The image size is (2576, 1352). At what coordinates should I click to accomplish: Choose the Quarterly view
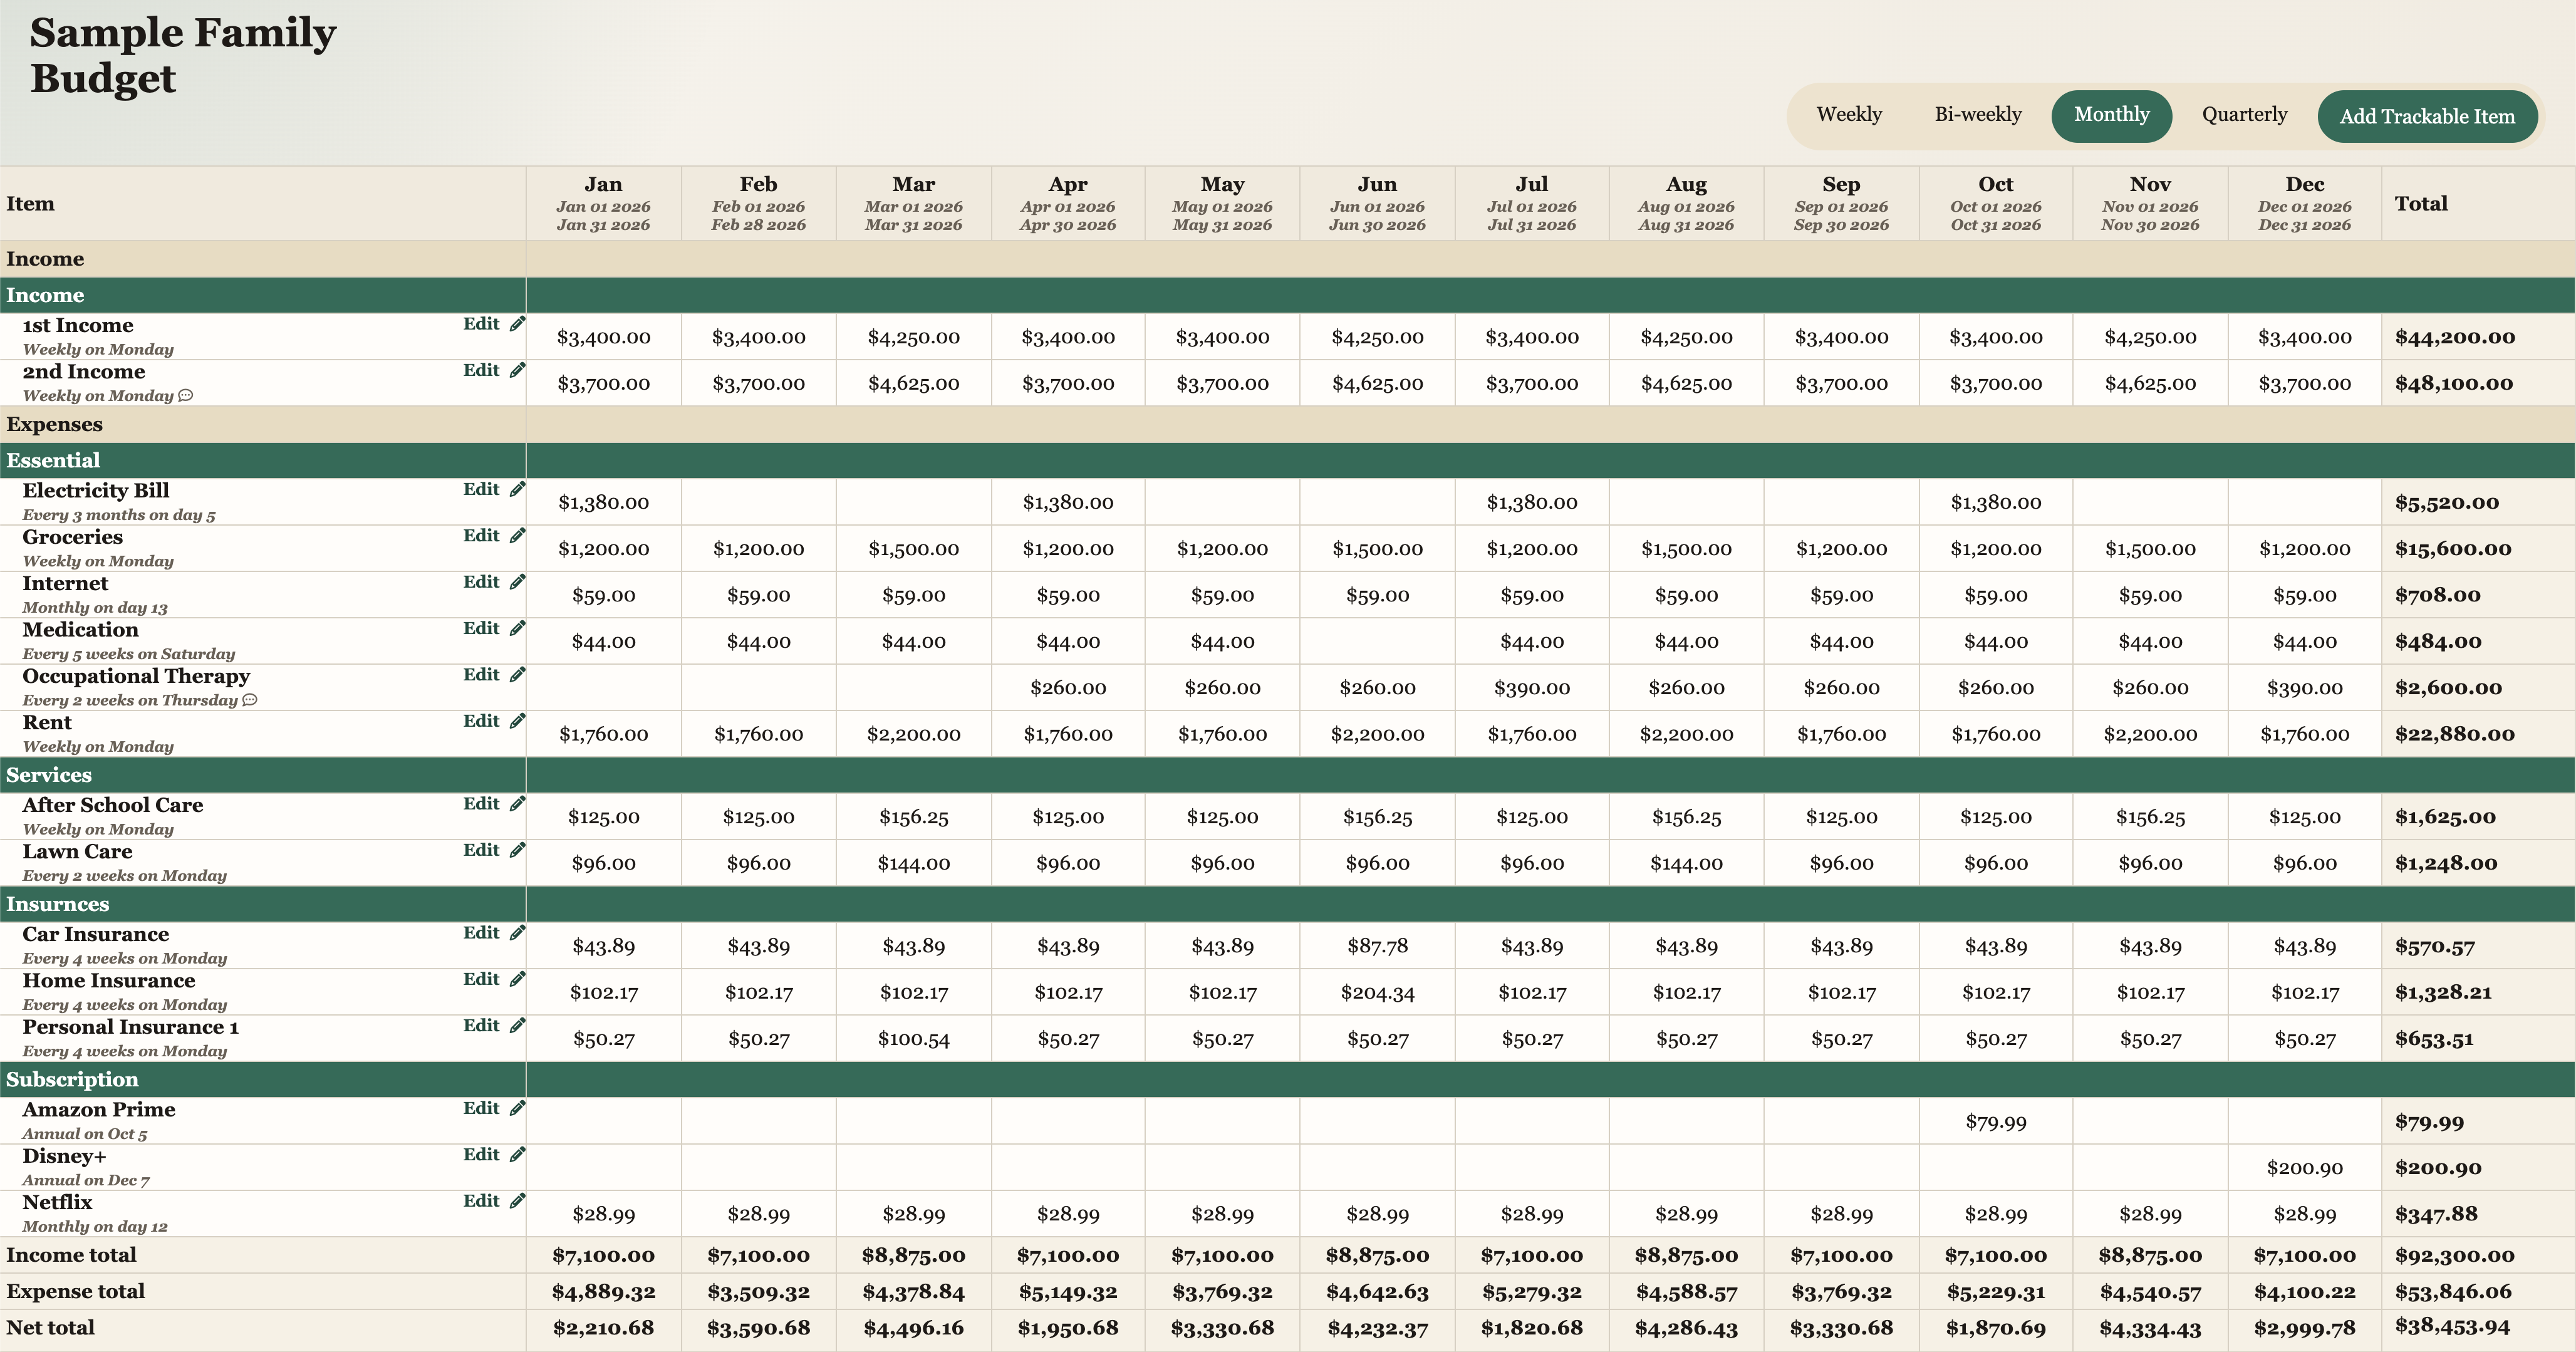pos(2243,115)
